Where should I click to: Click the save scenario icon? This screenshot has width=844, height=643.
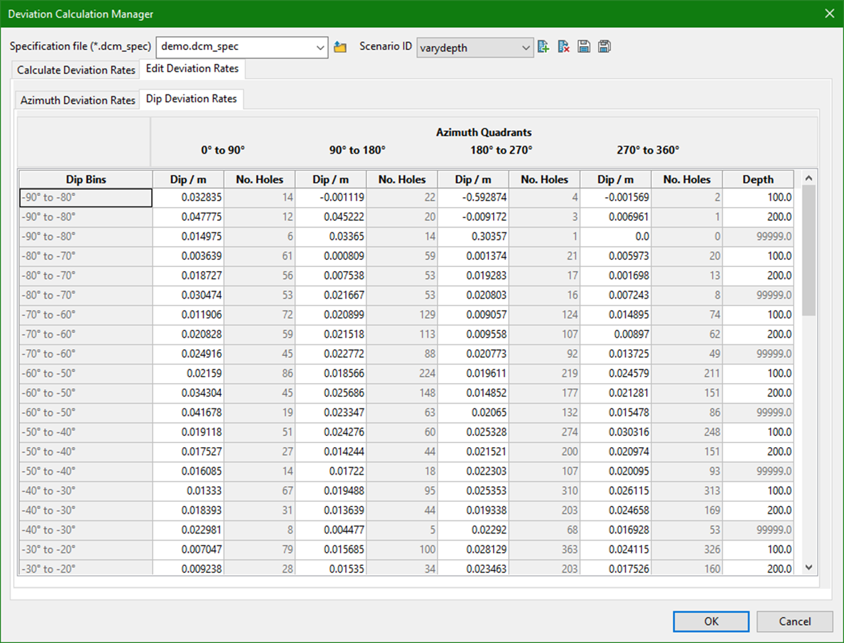click(x=584, y=47)
